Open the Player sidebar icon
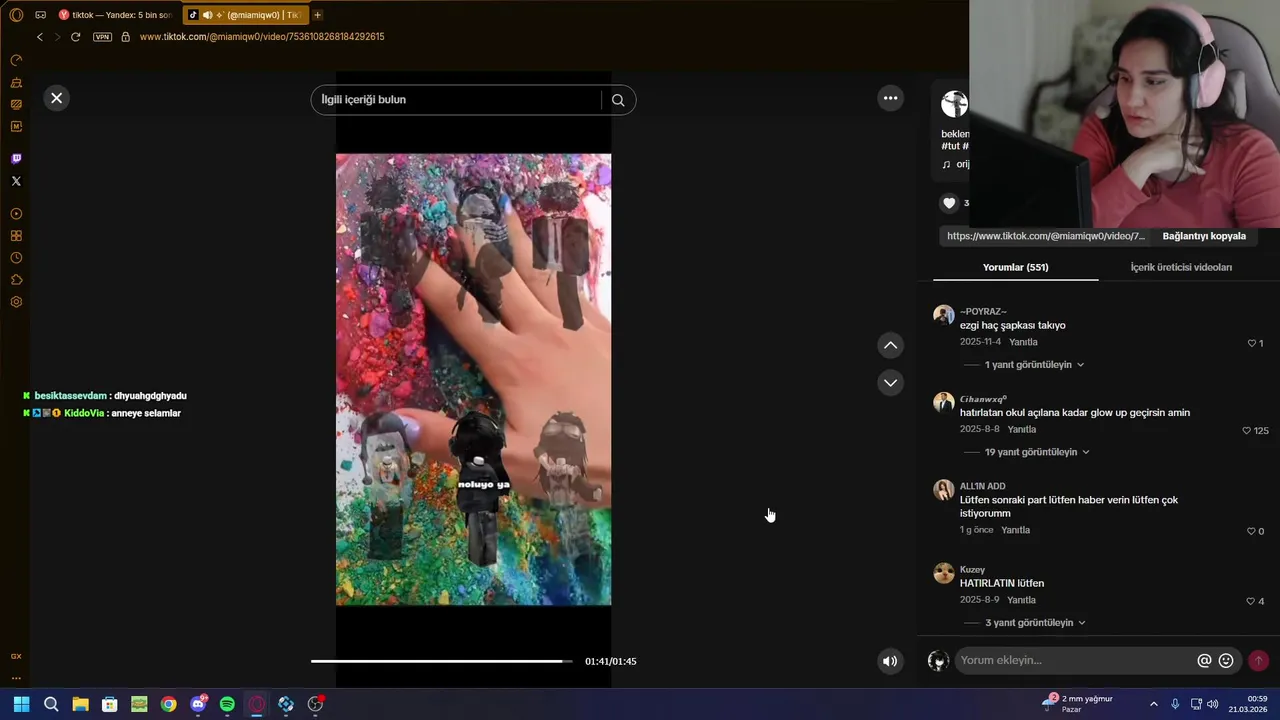The image size is (1280, 720). tap(16, 214)
